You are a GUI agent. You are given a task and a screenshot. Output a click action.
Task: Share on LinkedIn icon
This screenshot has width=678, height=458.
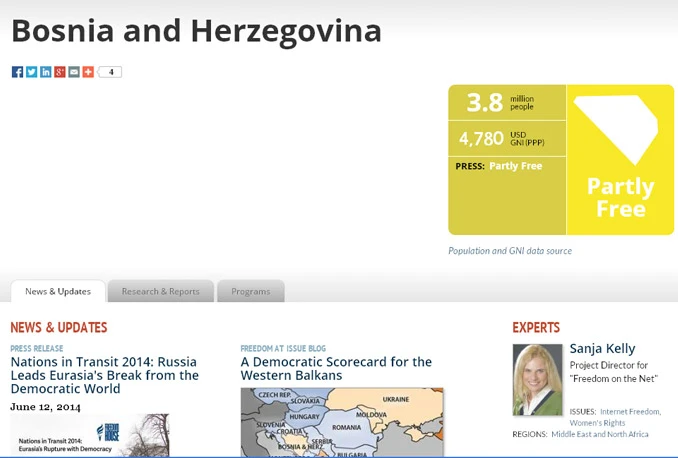[46, 72]
